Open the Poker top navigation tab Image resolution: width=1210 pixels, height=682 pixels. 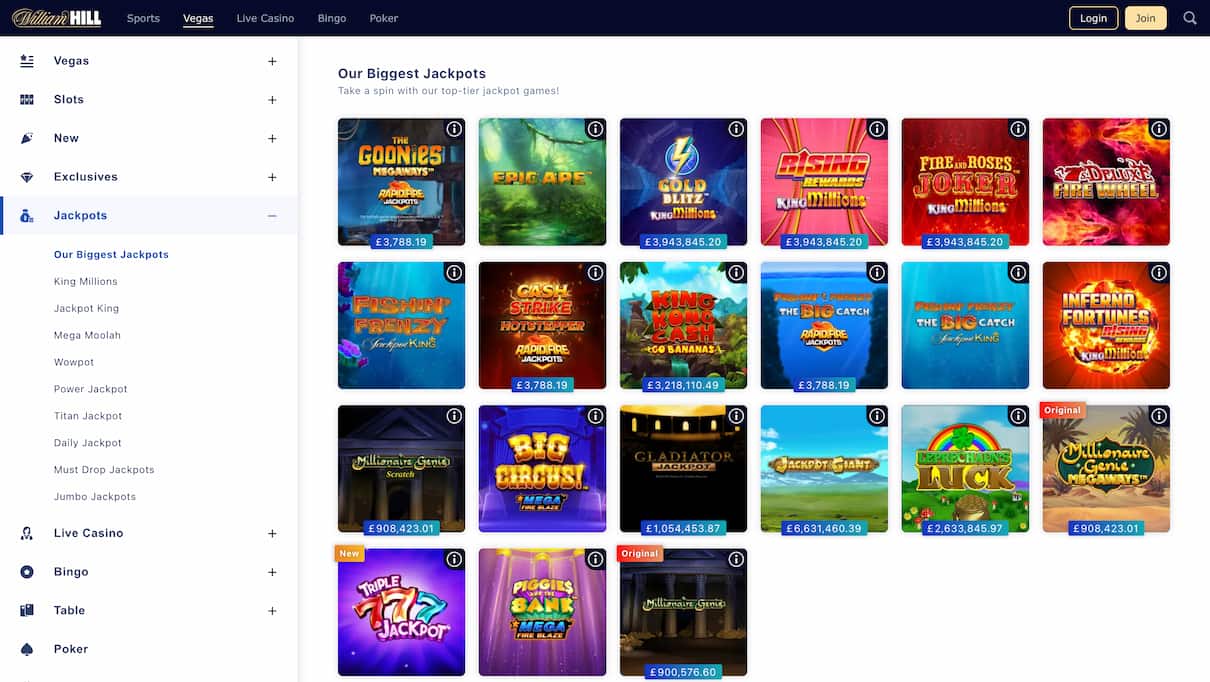click(383, 18)
